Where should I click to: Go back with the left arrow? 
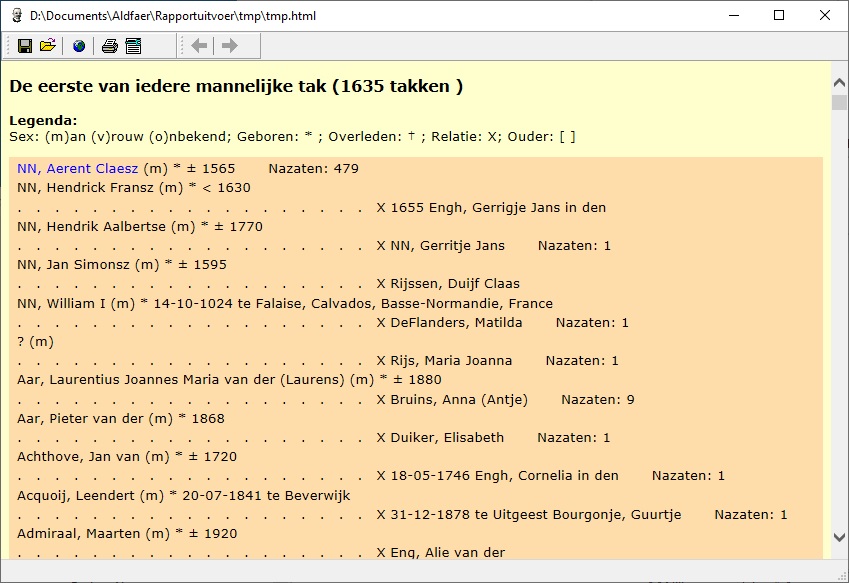pos(199,46)
